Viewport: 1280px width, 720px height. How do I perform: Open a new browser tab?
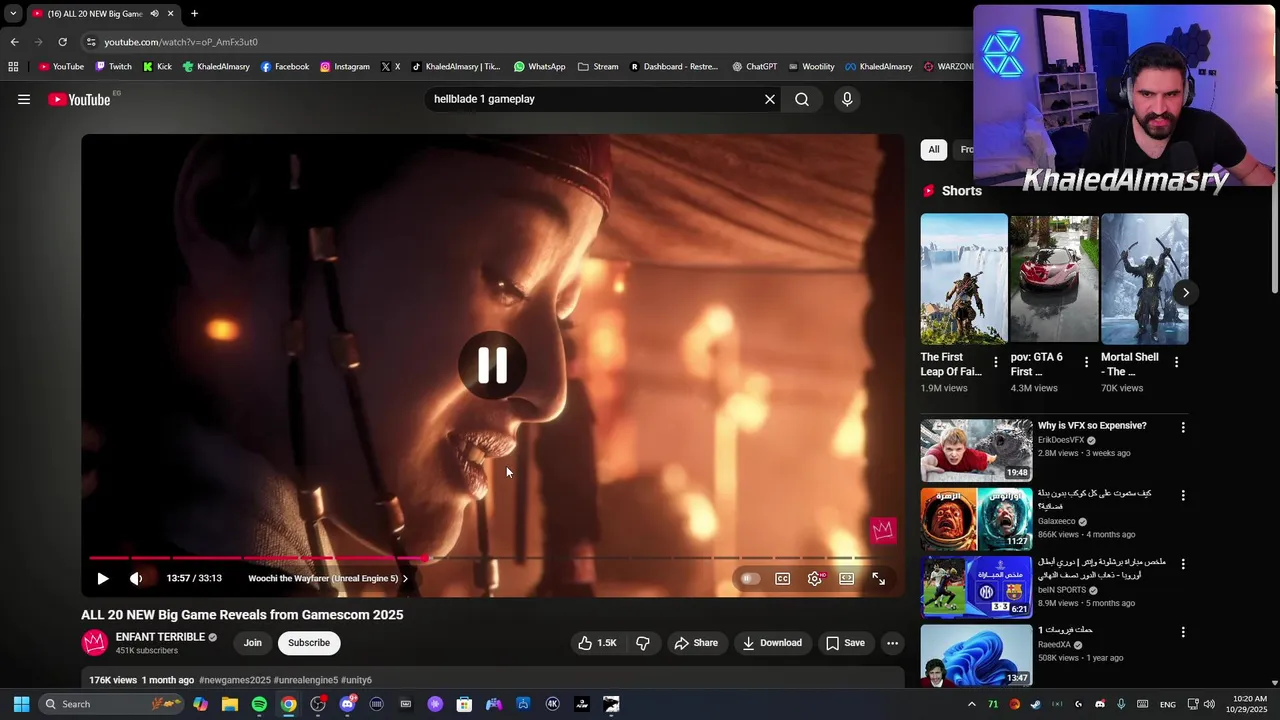(x=194, y=14)
